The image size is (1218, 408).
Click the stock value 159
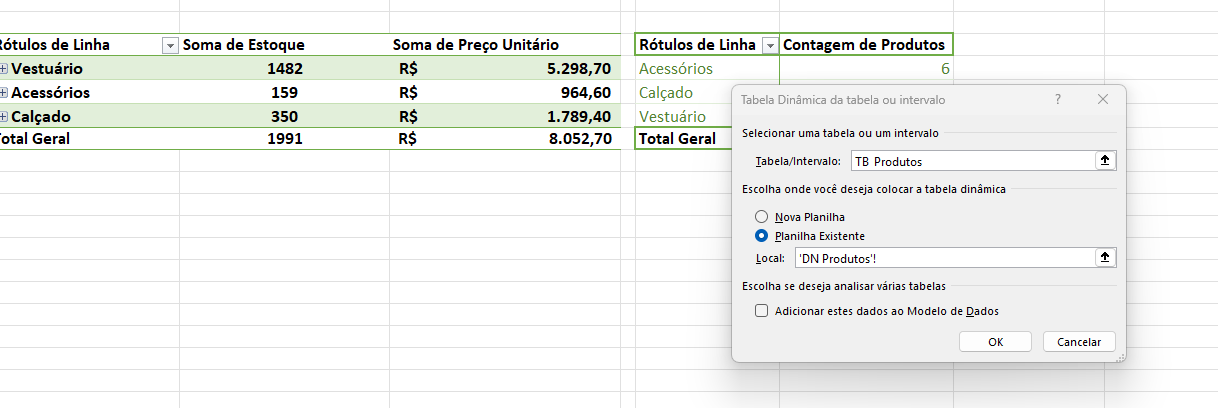[285, 93]
